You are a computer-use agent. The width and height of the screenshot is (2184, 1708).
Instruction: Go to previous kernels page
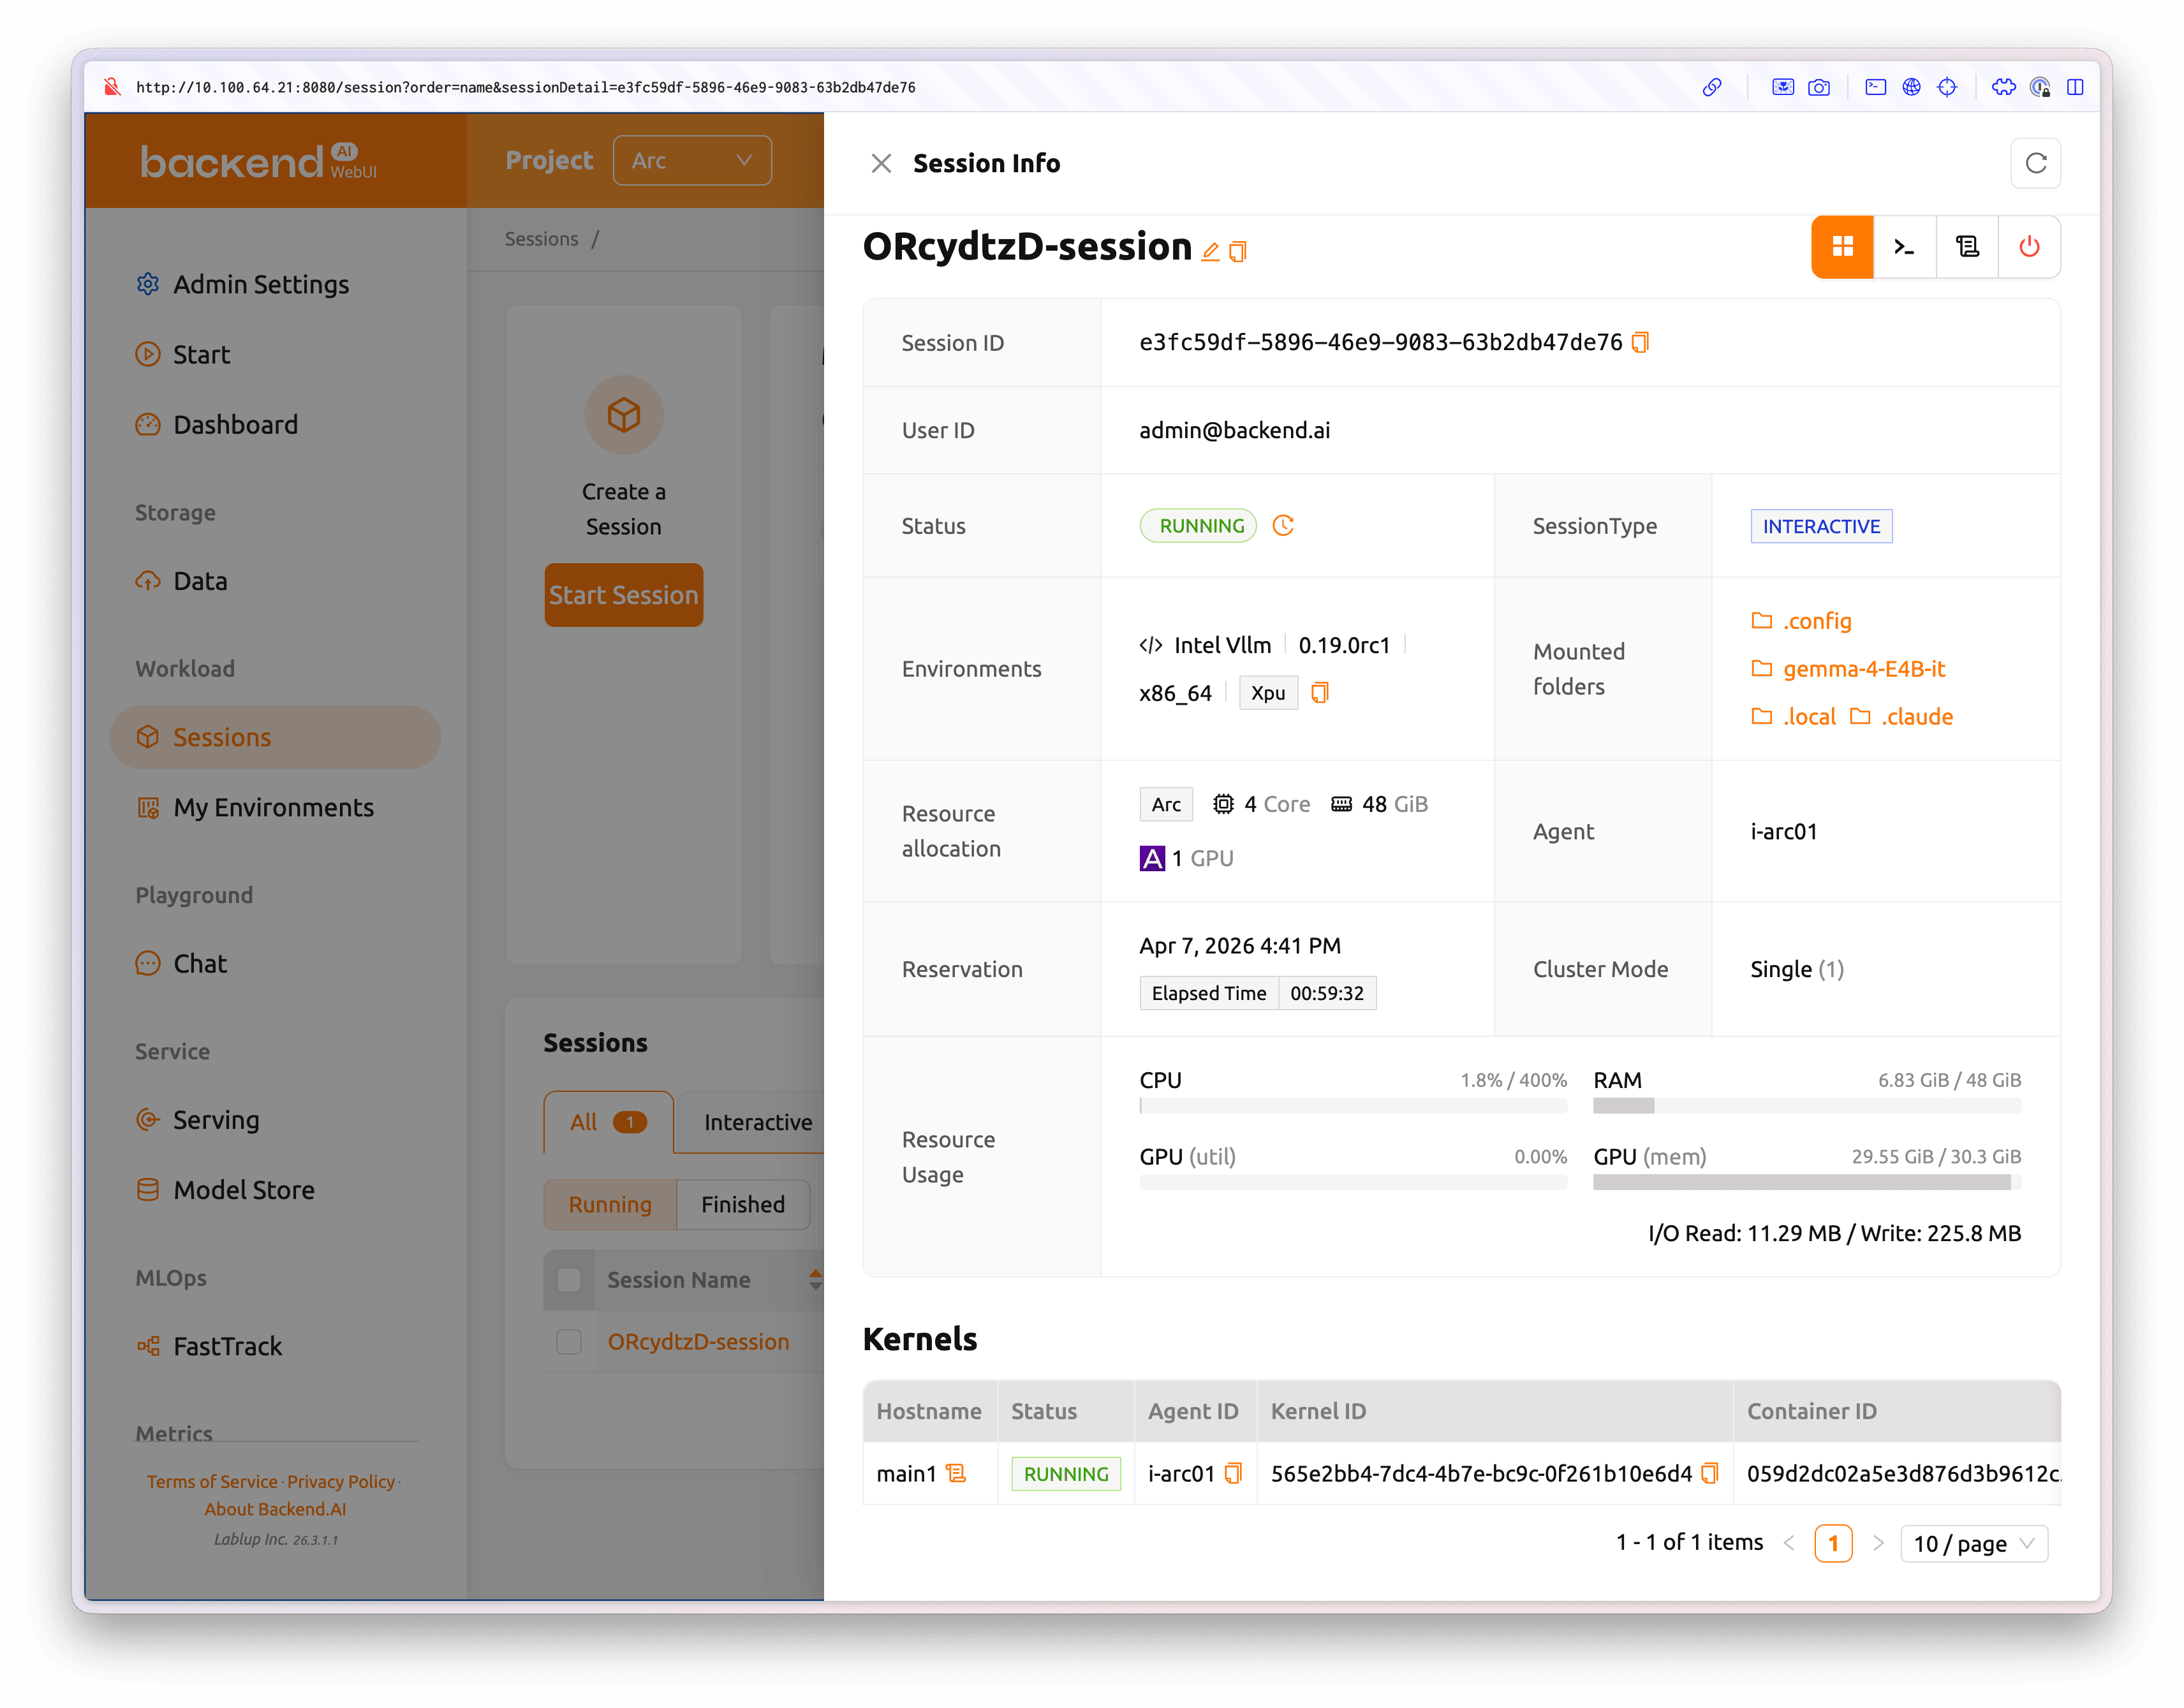(x=1789, y=1543)
